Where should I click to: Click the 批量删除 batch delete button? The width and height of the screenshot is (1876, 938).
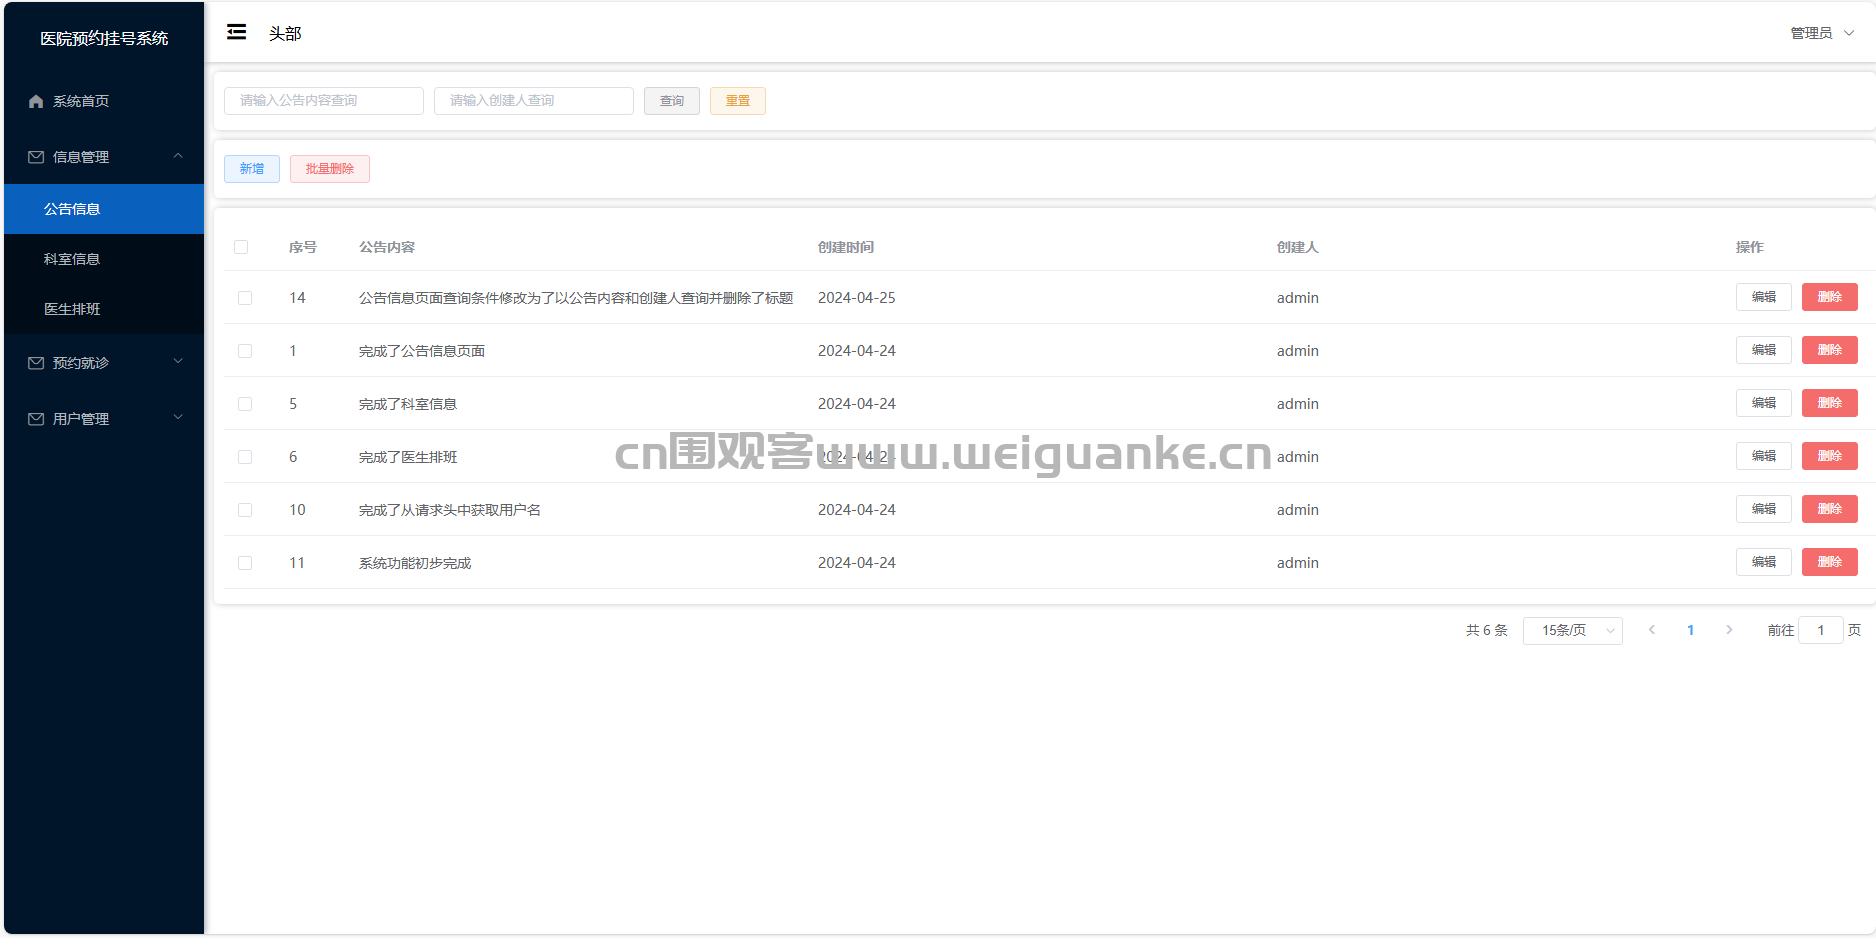tap(330, 169)
